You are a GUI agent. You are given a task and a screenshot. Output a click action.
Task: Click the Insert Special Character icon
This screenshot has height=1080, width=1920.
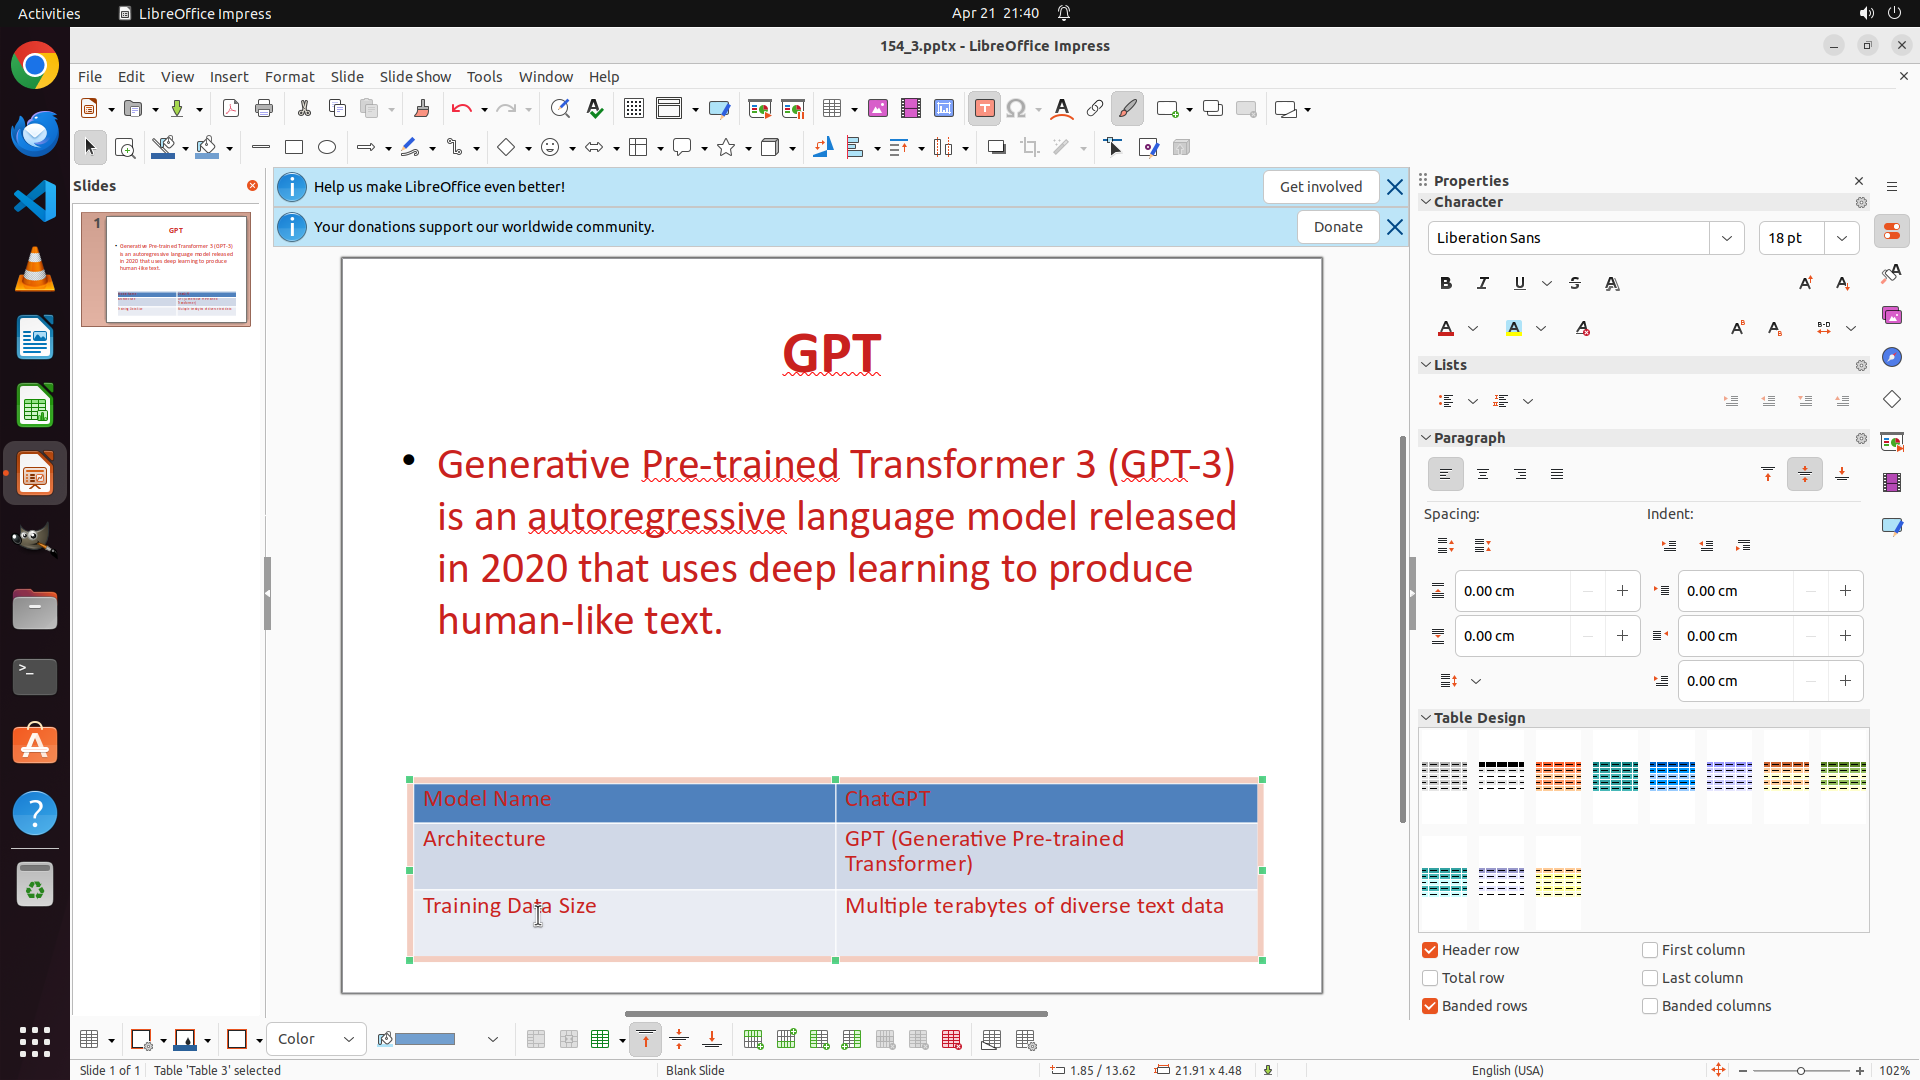point(1016,109)
